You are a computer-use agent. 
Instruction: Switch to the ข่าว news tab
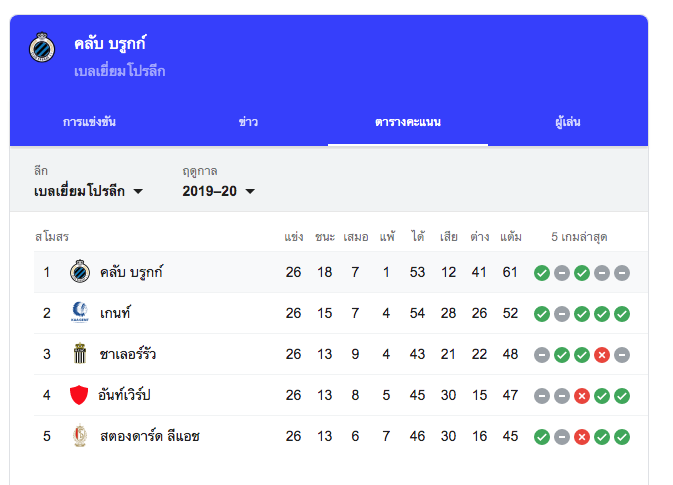tap(248, 122)
